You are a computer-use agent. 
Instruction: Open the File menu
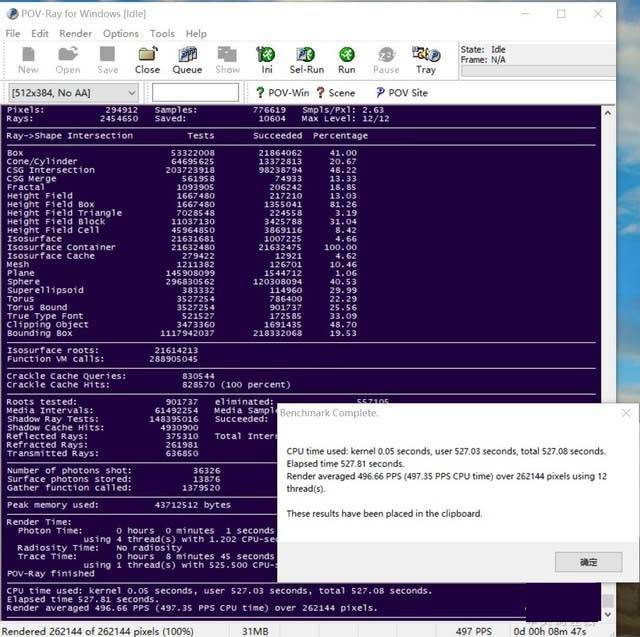point(13,33)
